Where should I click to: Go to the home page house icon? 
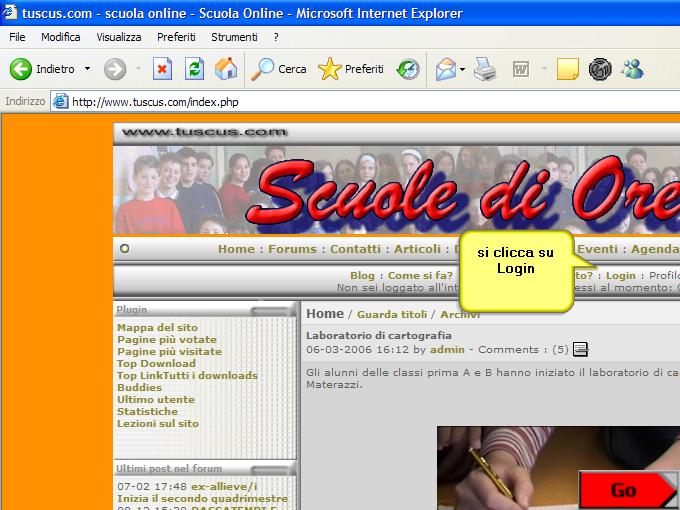[226, 69]
